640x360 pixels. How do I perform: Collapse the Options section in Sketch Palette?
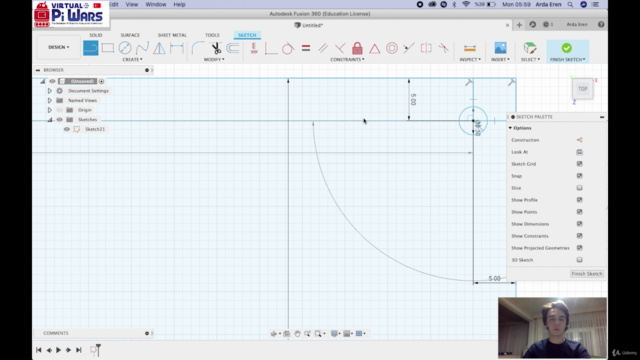point(510,128)
